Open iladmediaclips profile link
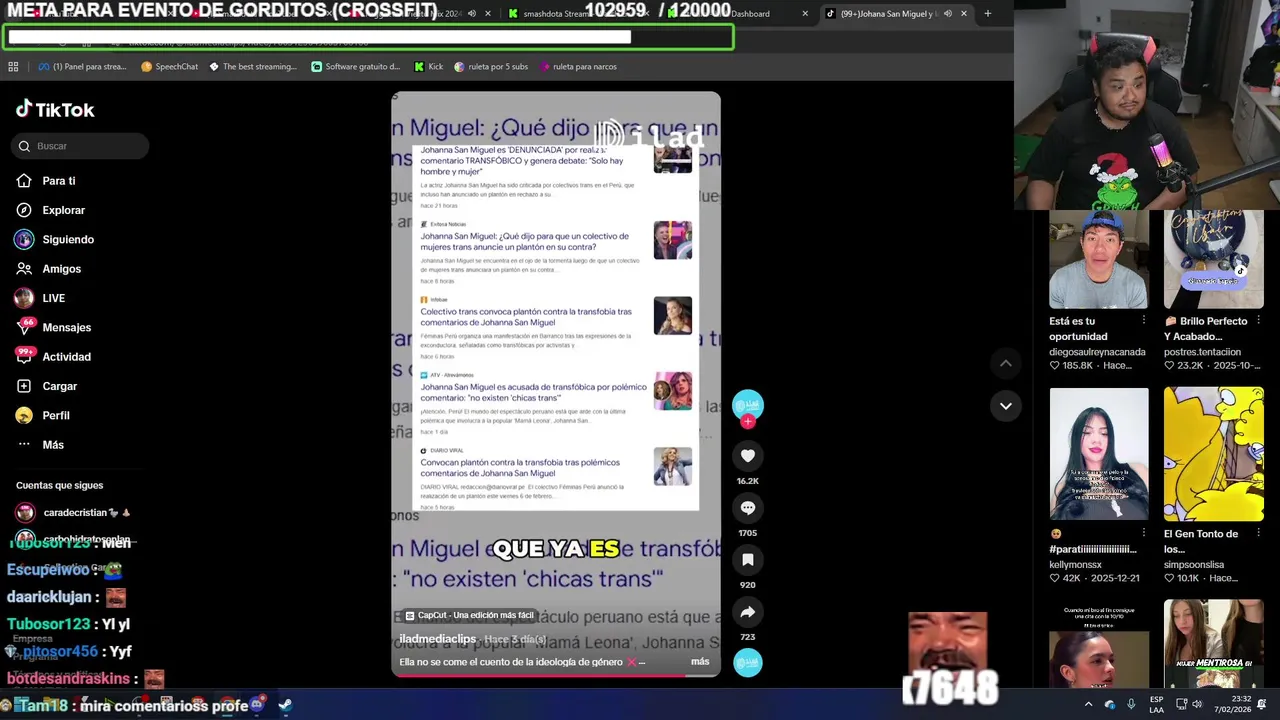 point(438,639)
